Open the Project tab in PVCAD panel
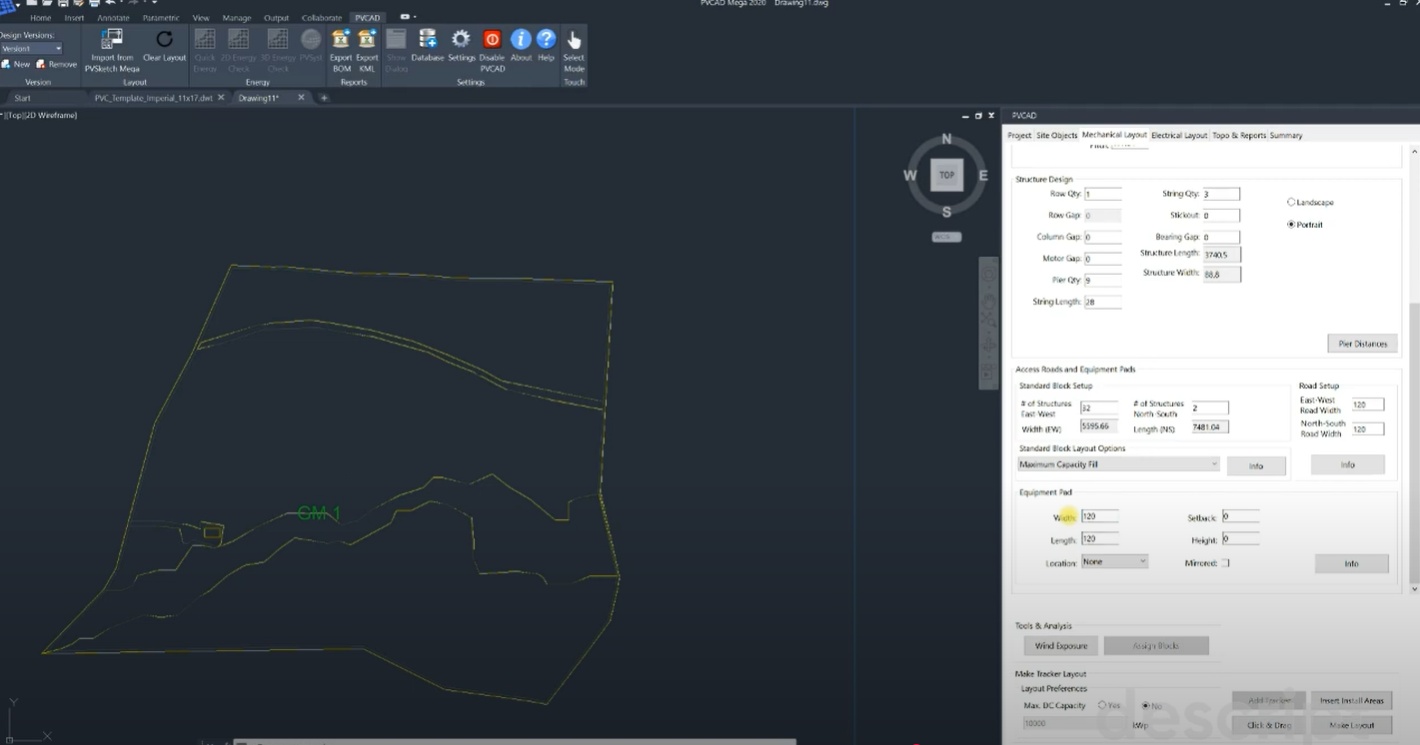Screen dimensions: 1420x745 point(1019,135)
